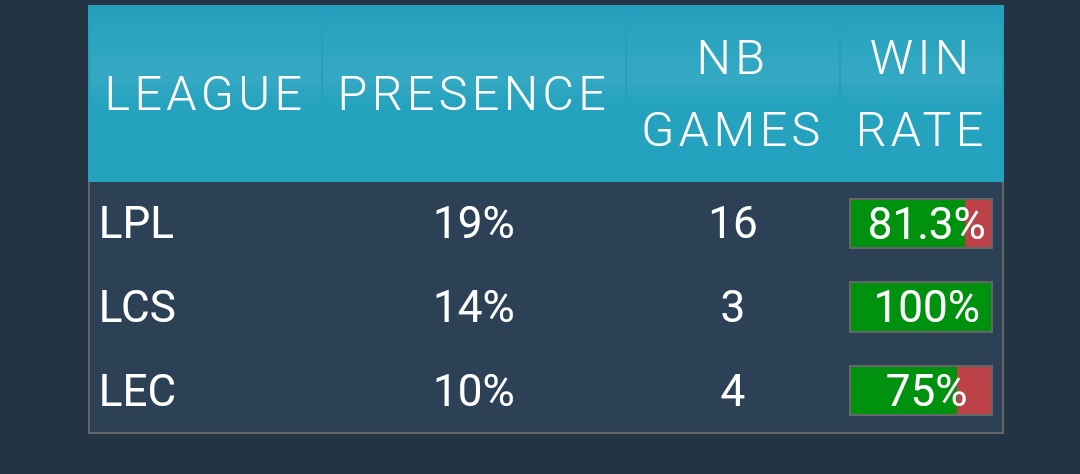Click red loss segment of LPL win bar
1080x474 pixels.
(x=979, y=224)
